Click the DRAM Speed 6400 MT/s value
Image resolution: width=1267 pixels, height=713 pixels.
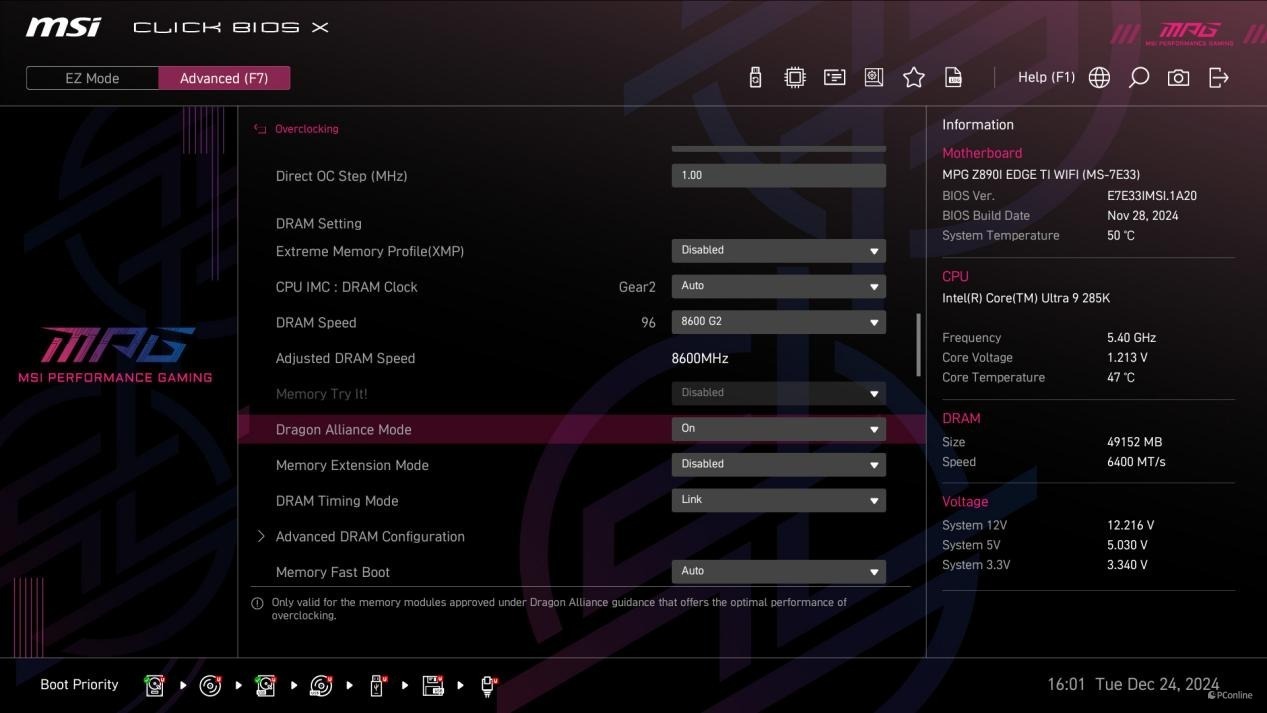pos(1136,462)
